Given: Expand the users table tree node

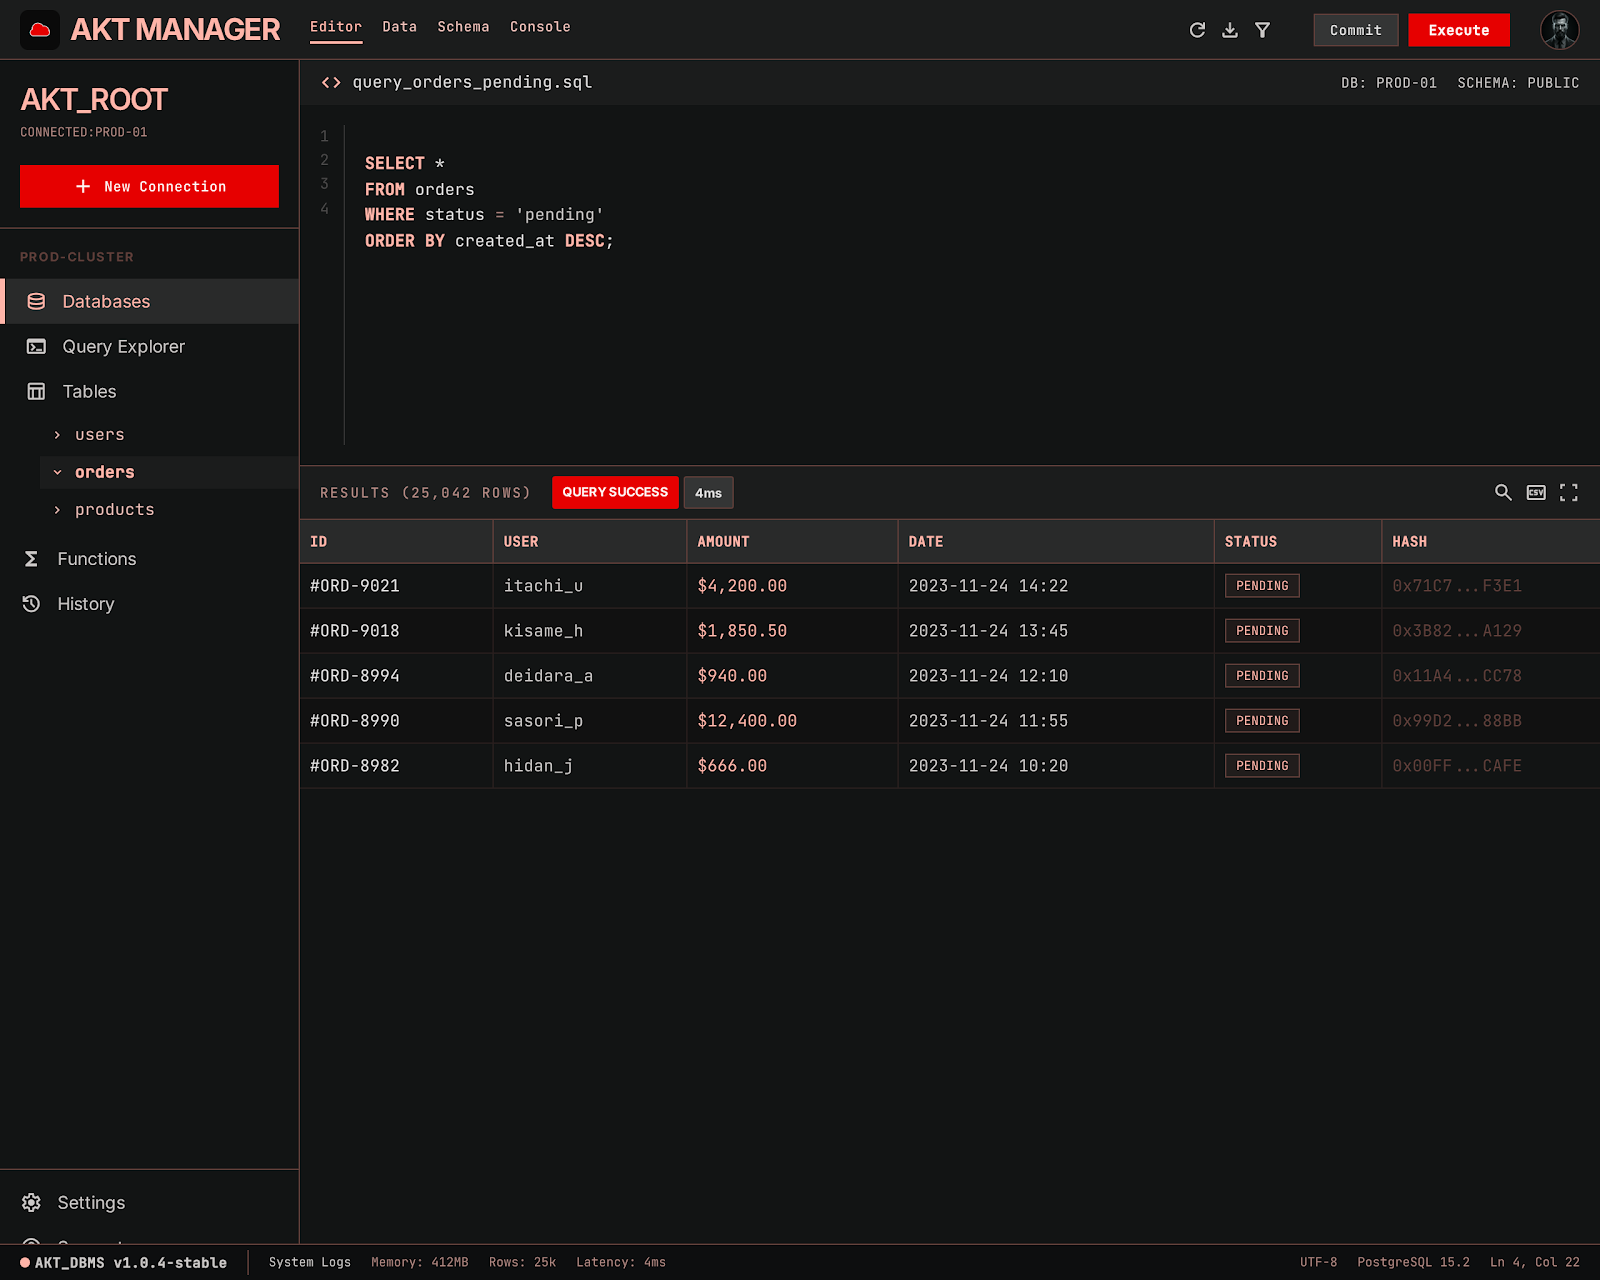Looking at the screenshot, I should click(57, 435).
